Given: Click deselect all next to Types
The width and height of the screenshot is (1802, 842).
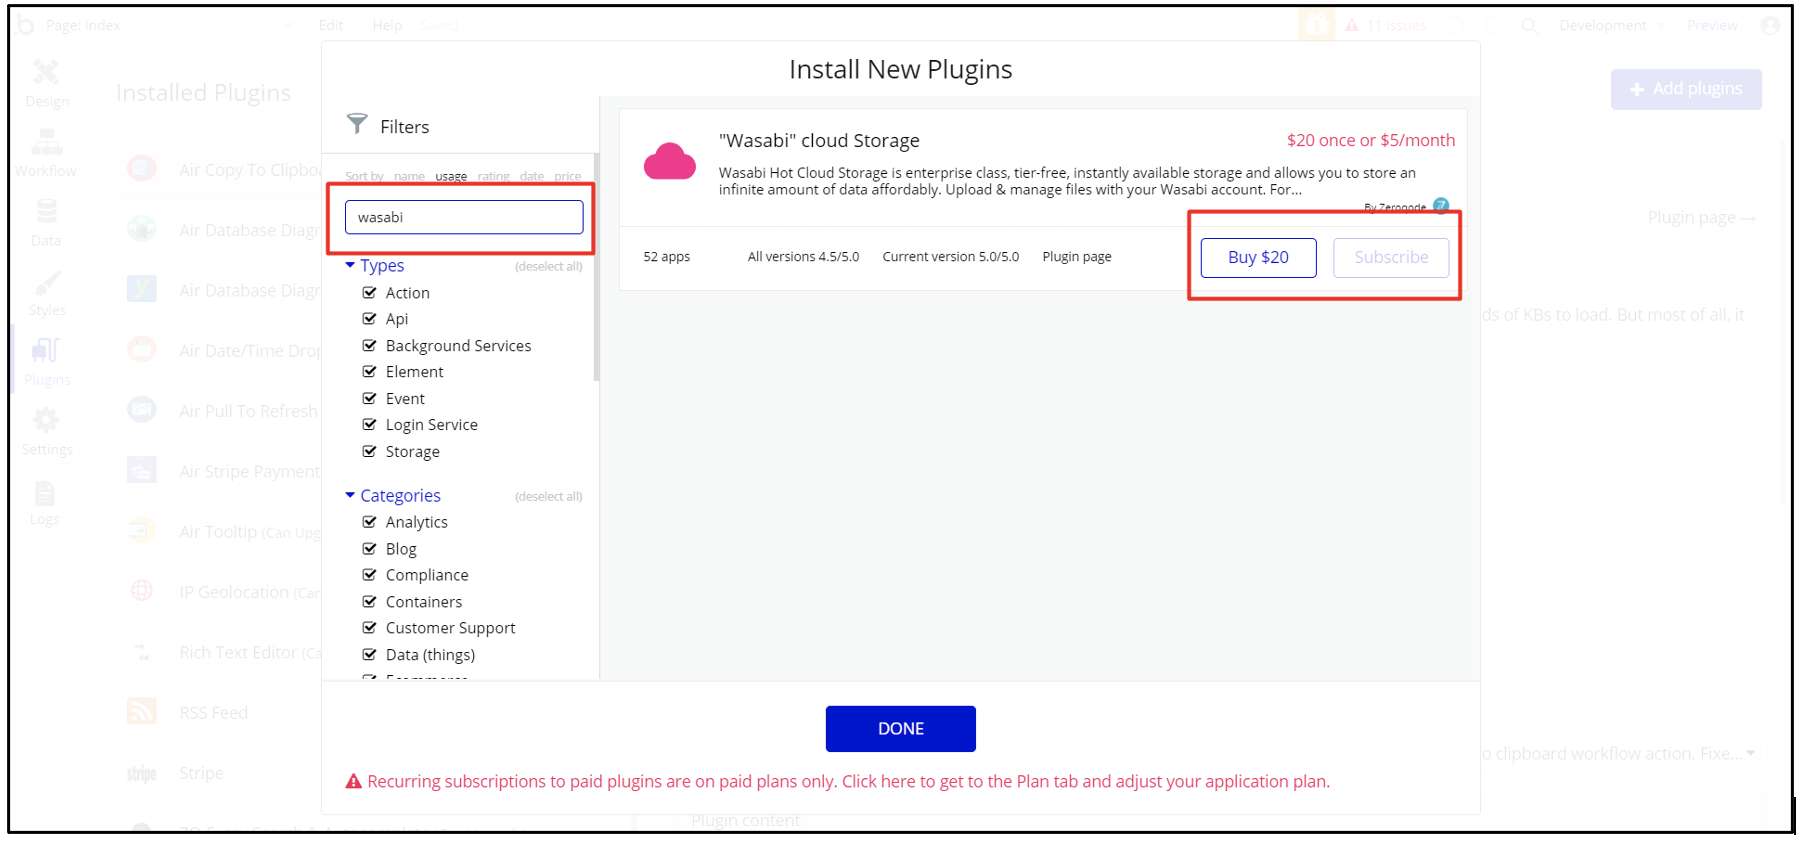Looking at the screenshot, I should click(x=548, y=266).
